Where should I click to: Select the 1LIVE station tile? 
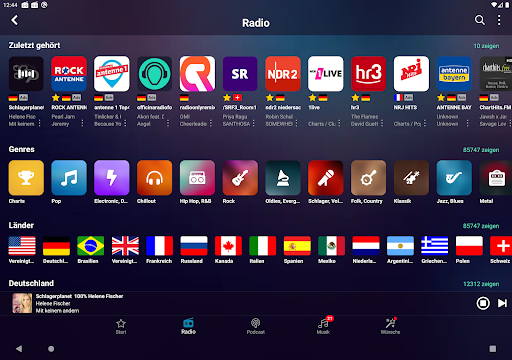pyautogui.click(x=326, y=74)
